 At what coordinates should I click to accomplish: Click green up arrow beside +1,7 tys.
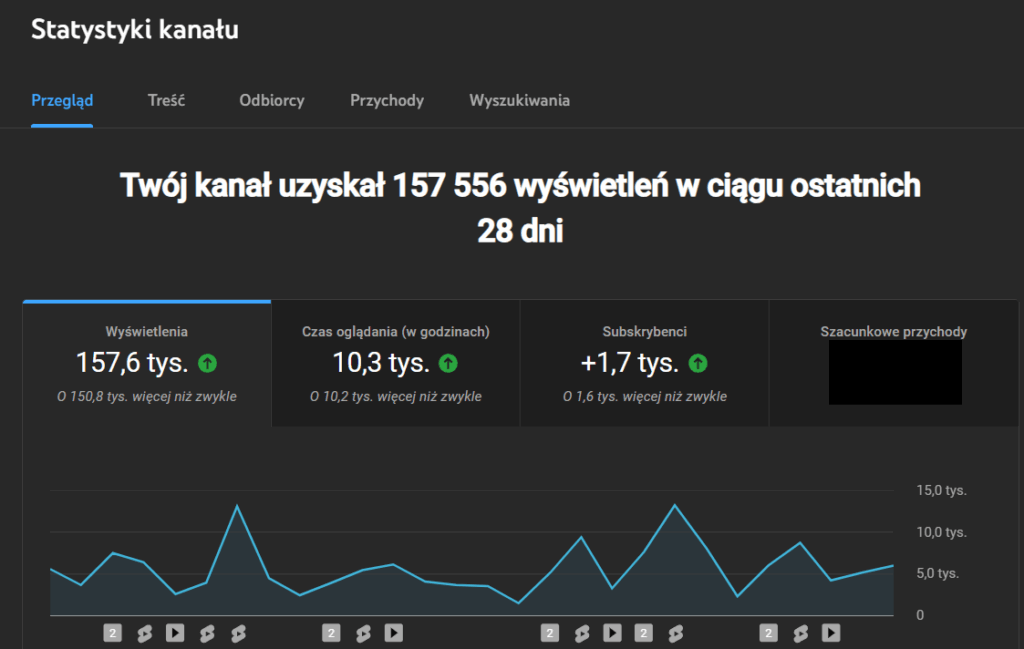(698, 363)
